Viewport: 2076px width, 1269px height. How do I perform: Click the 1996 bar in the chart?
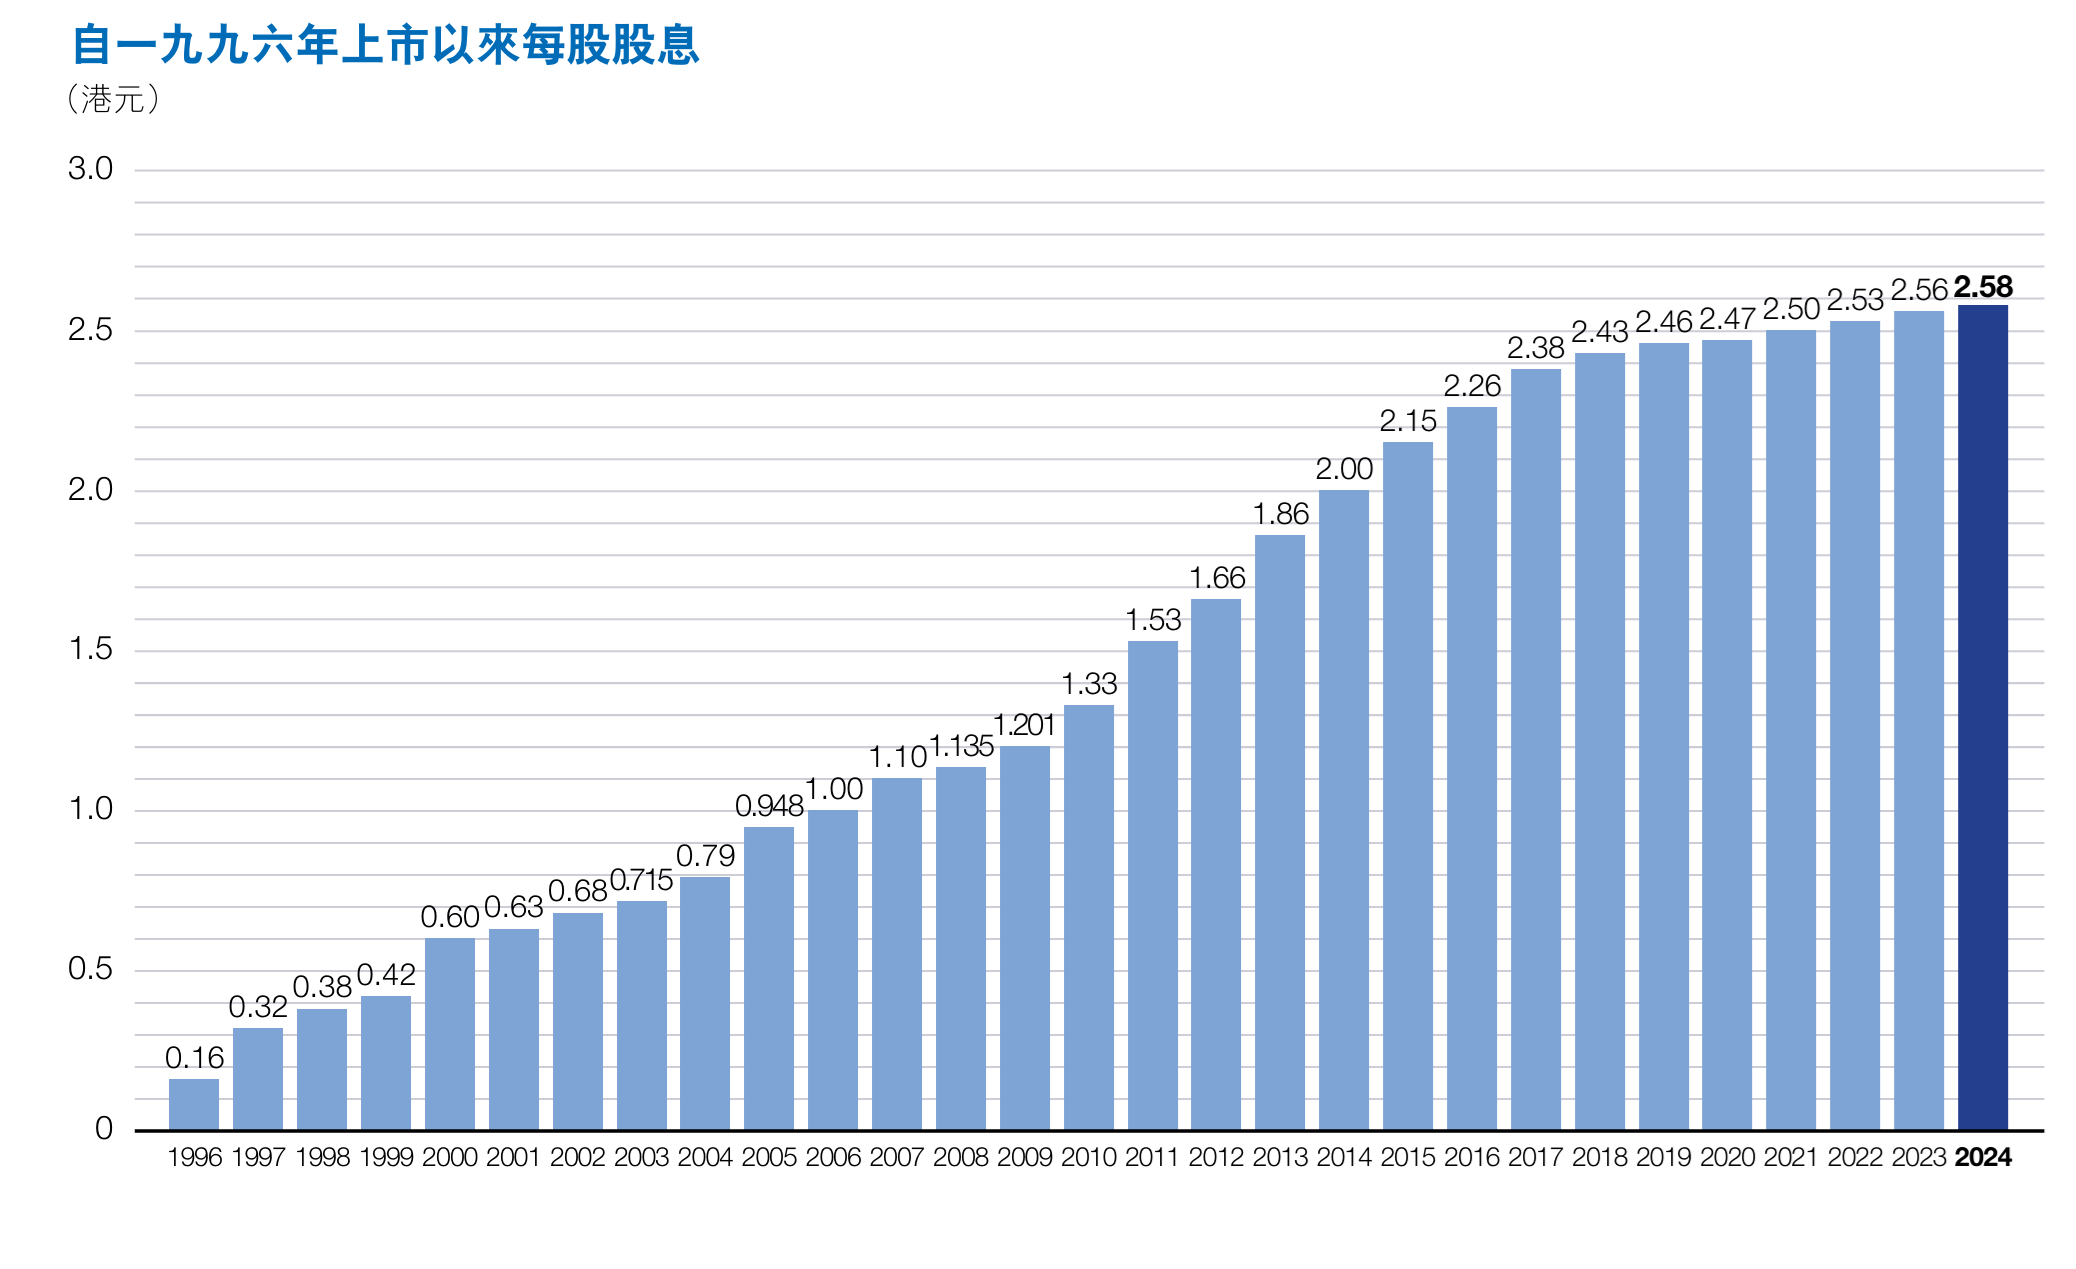[x=194, y=1104]
